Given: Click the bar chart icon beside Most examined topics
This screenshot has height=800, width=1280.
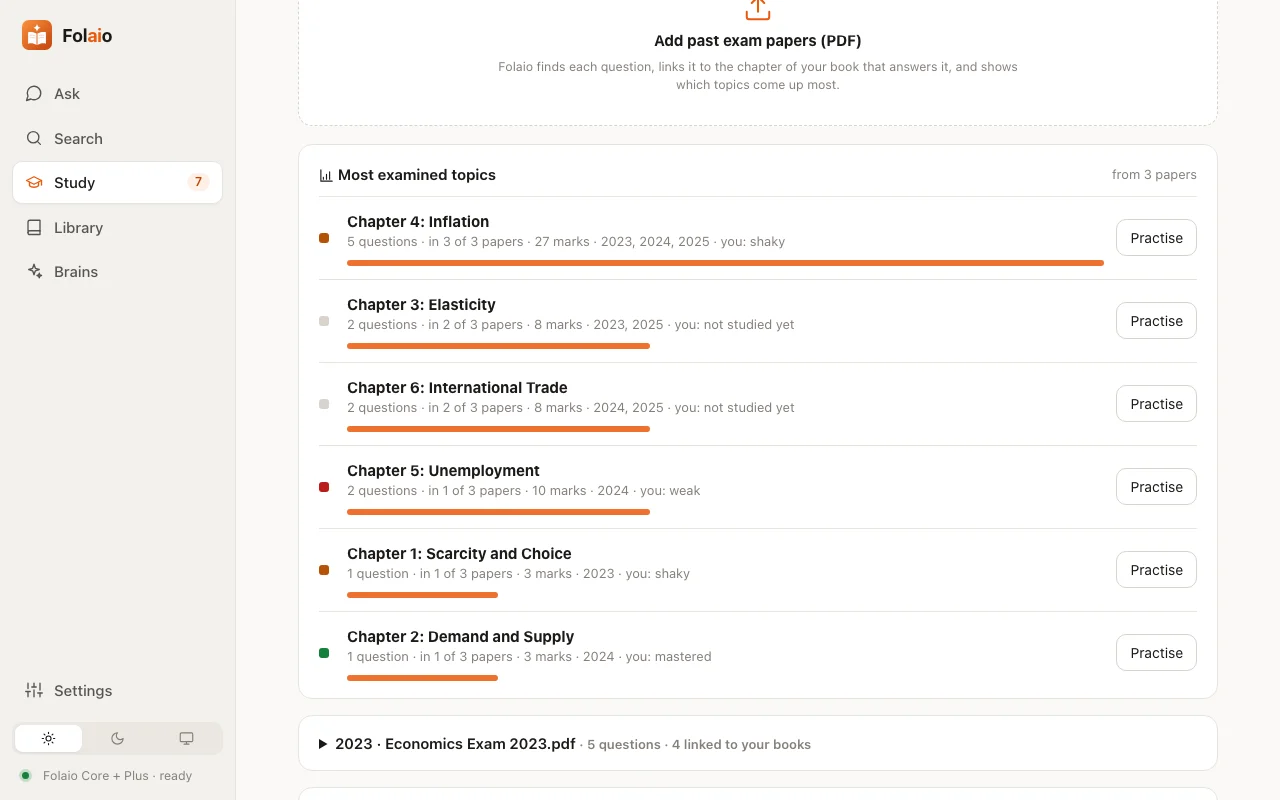Looking at the screenshot, I should pyautogui.click(x=326, y=175).
